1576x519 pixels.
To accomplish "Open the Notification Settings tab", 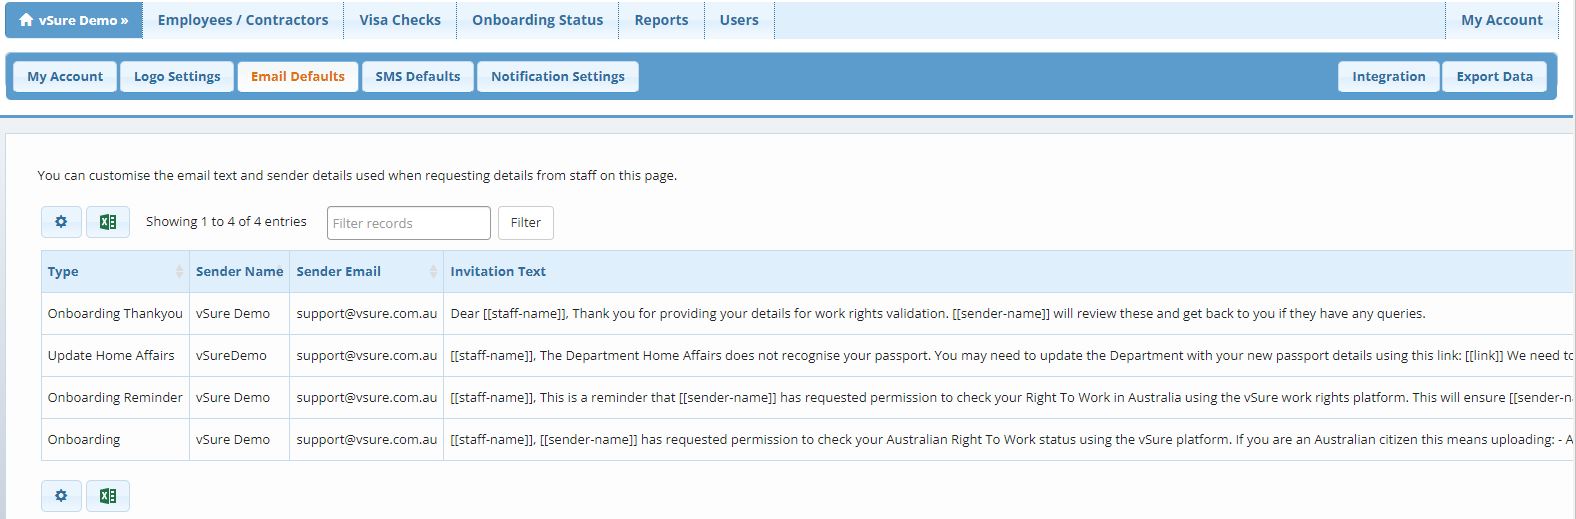I will tap(557, 77).
